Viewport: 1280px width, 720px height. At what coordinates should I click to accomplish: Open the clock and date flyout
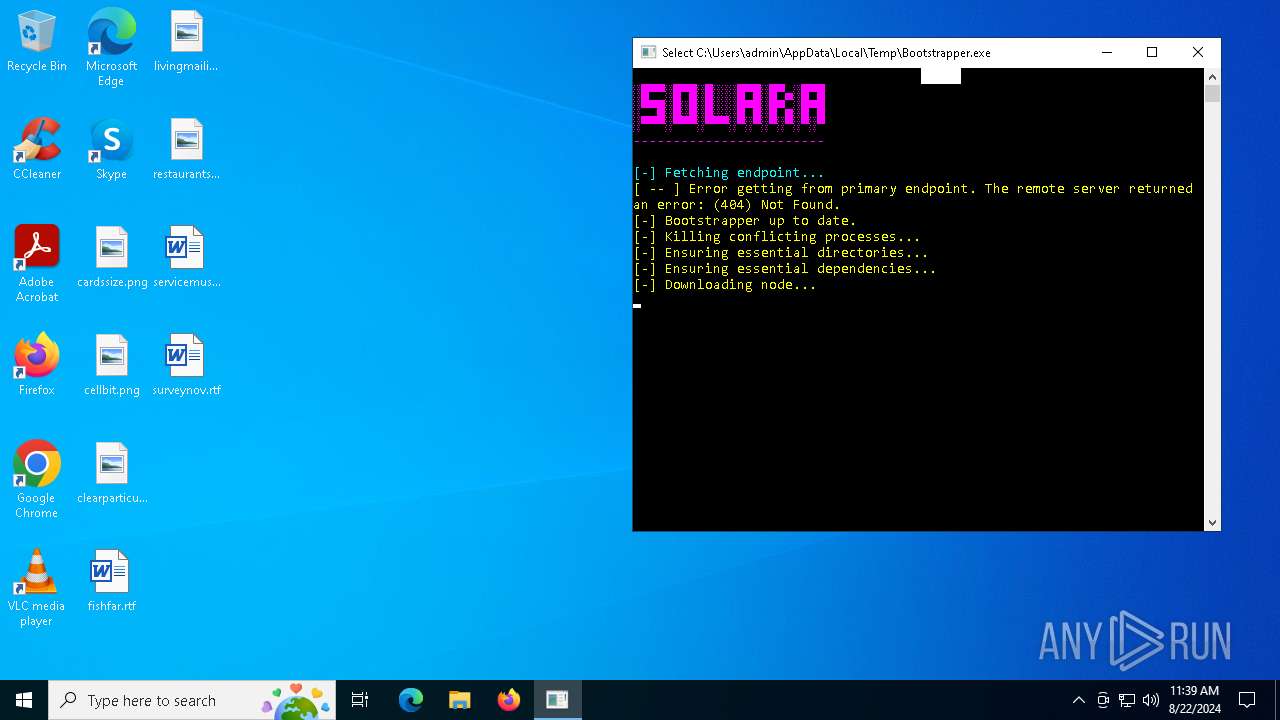[1194, 700]
